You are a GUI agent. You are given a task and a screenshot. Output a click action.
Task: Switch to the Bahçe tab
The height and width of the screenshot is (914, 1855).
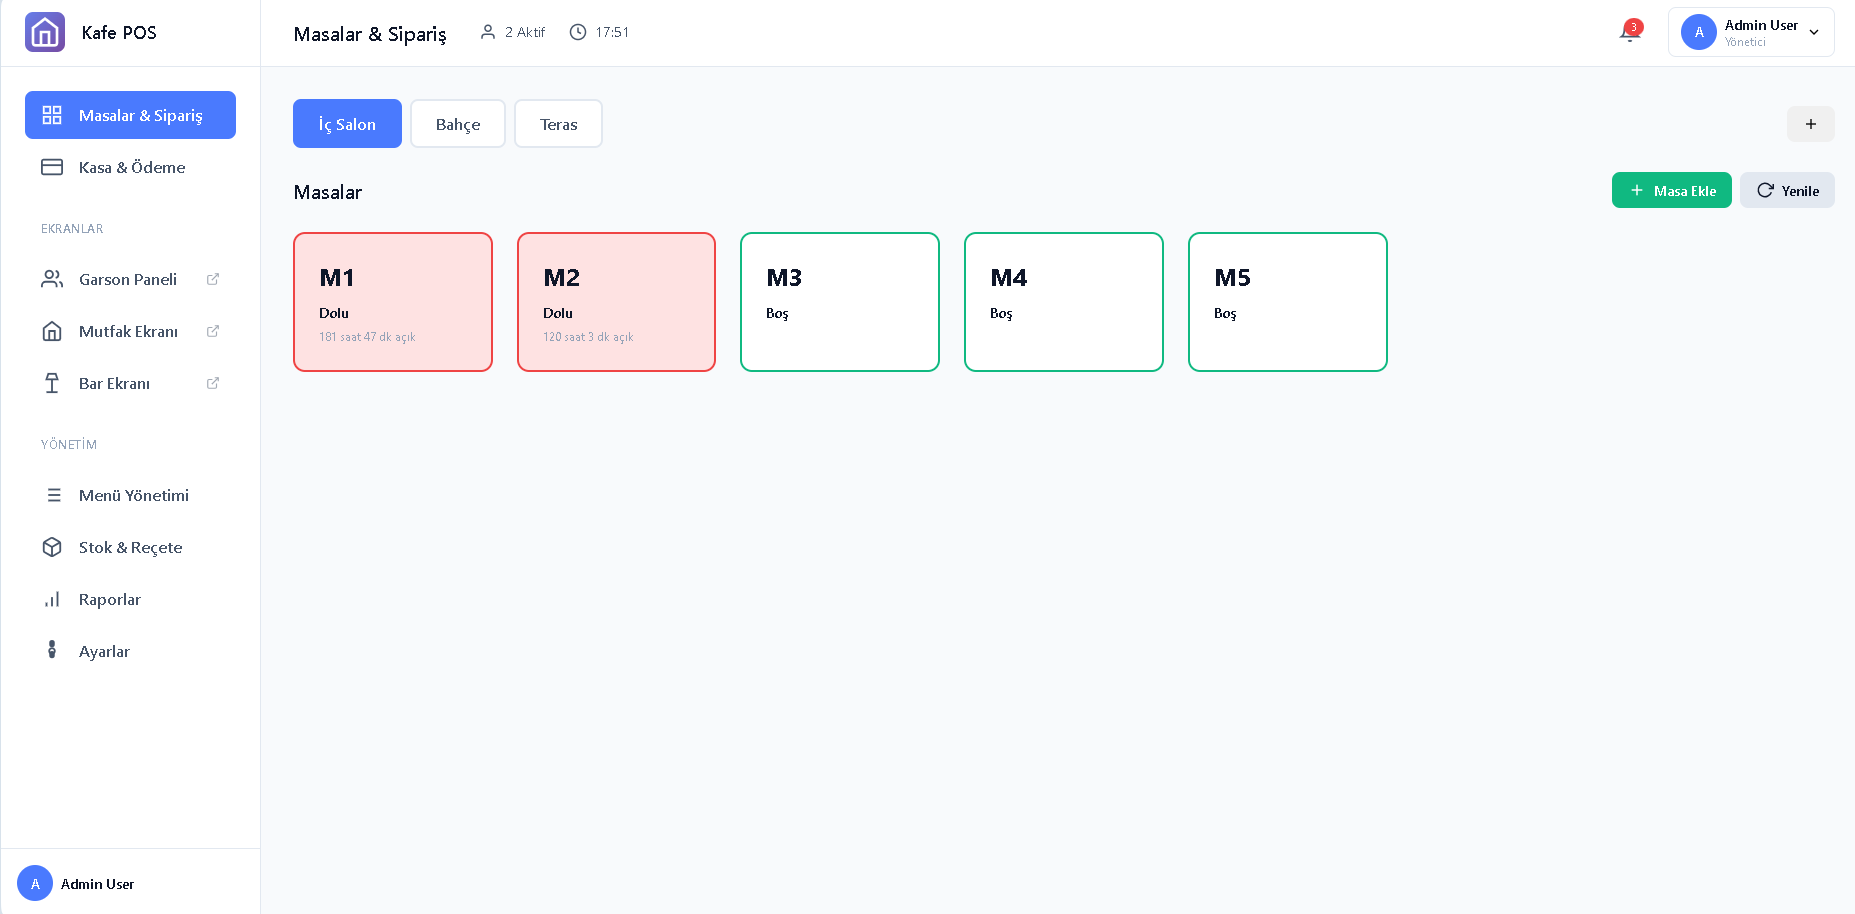tap(458, 124)
